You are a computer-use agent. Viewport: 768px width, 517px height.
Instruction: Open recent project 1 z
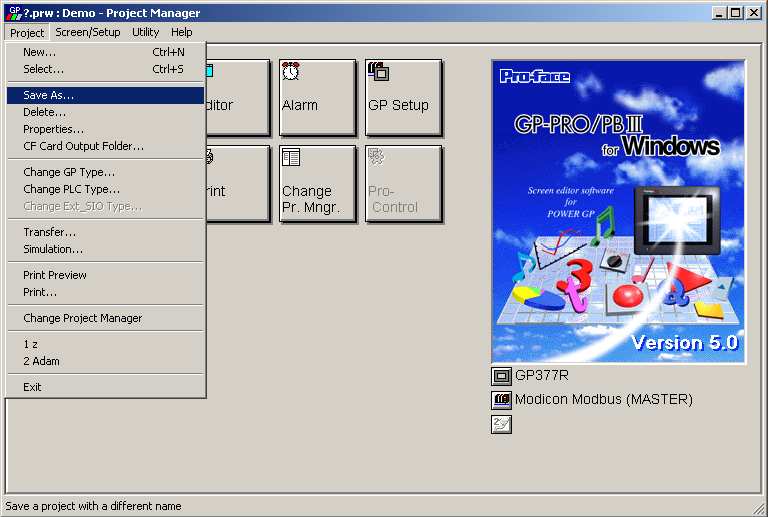105,344
